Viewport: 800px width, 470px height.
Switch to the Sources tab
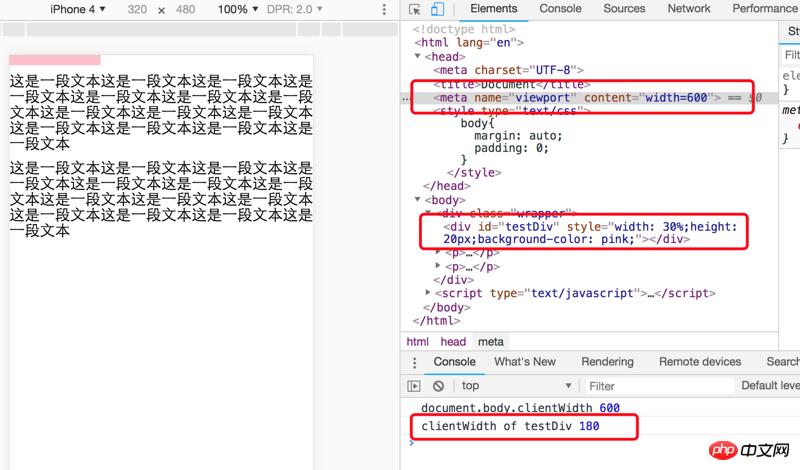pyautogui.click(x=624, y=8)
